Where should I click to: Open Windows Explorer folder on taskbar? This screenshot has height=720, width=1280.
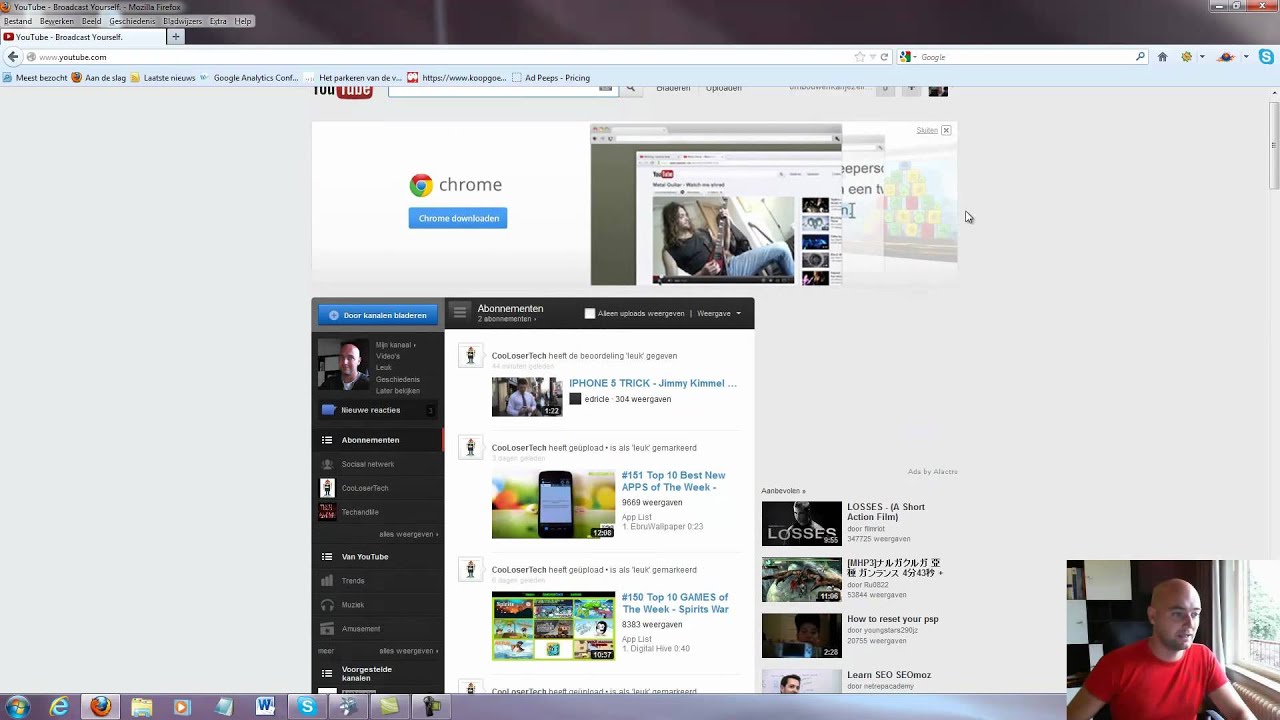click(x=141, y=707)
